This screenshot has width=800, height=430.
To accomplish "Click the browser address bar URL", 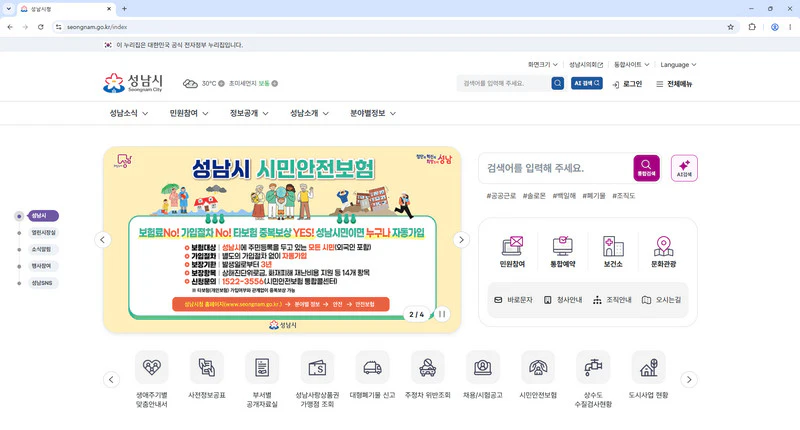I will coord(97,27).
